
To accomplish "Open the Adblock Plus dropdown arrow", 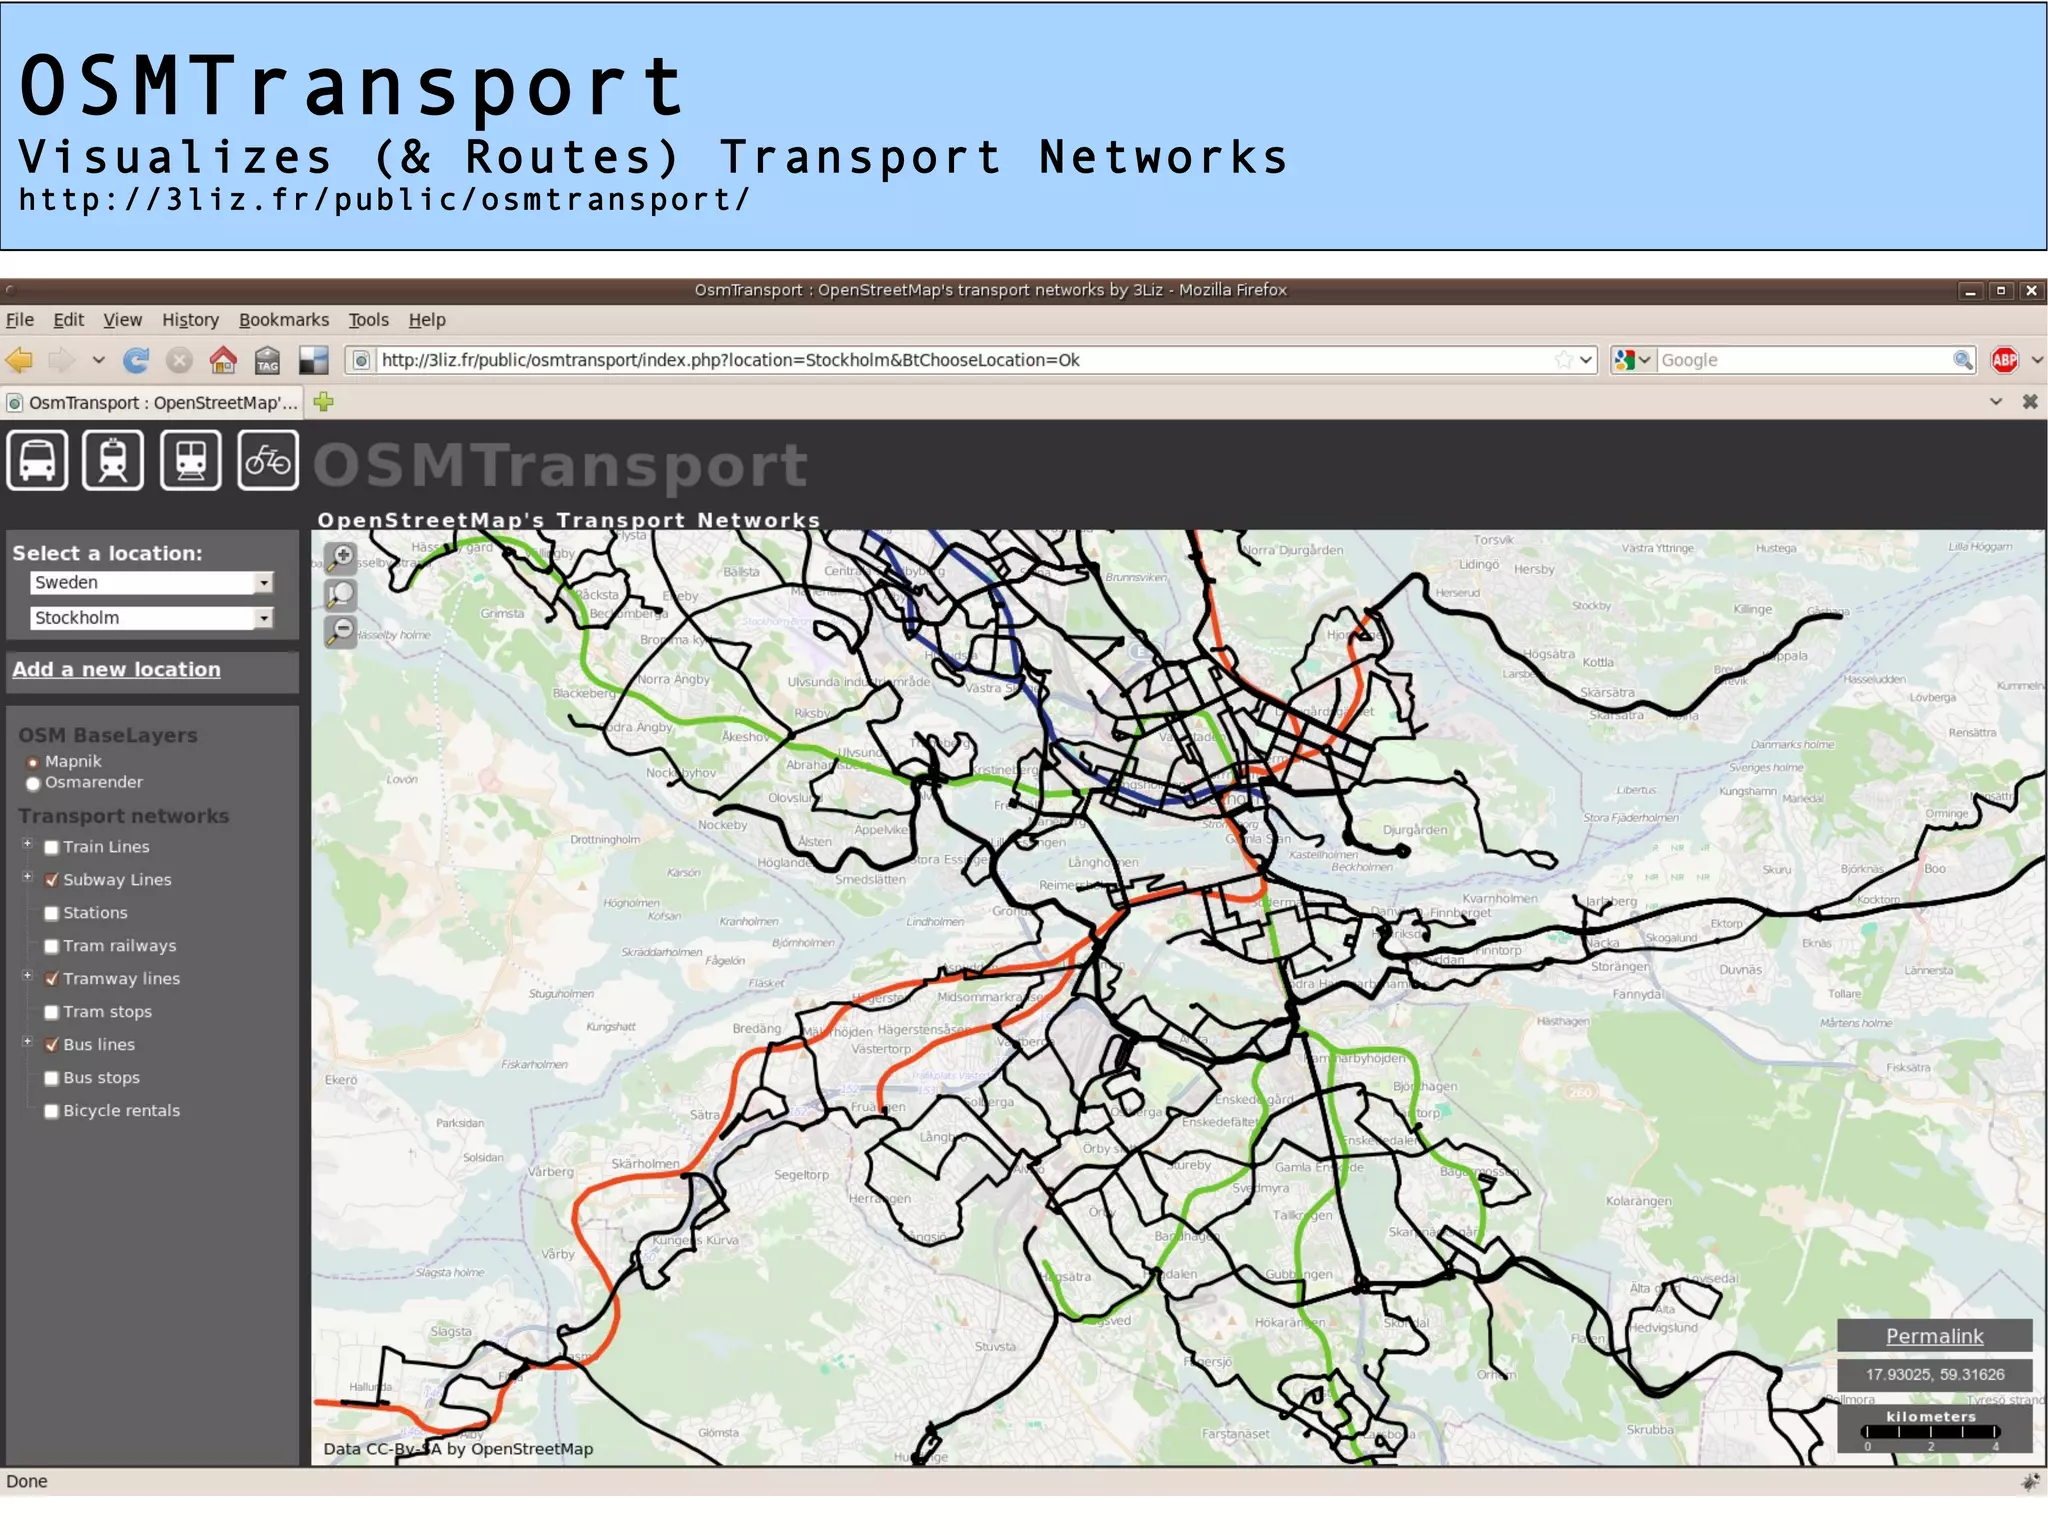I will [2037, 360].
